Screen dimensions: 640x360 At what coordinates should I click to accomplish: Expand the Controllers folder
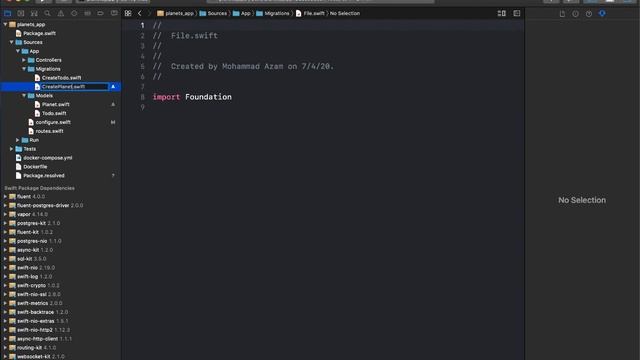coord(24,60)
